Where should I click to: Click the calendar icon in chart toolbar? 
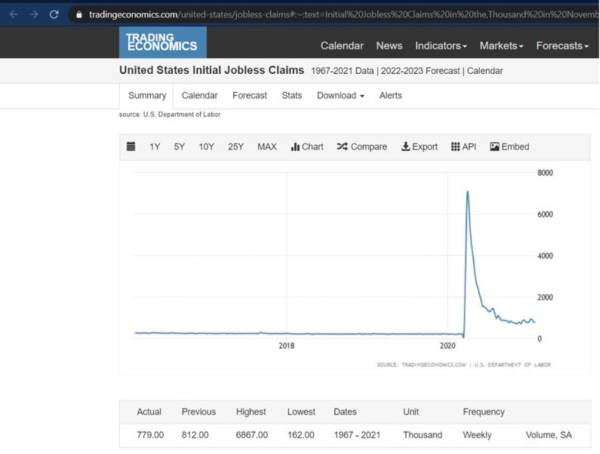tap(131, 147)
